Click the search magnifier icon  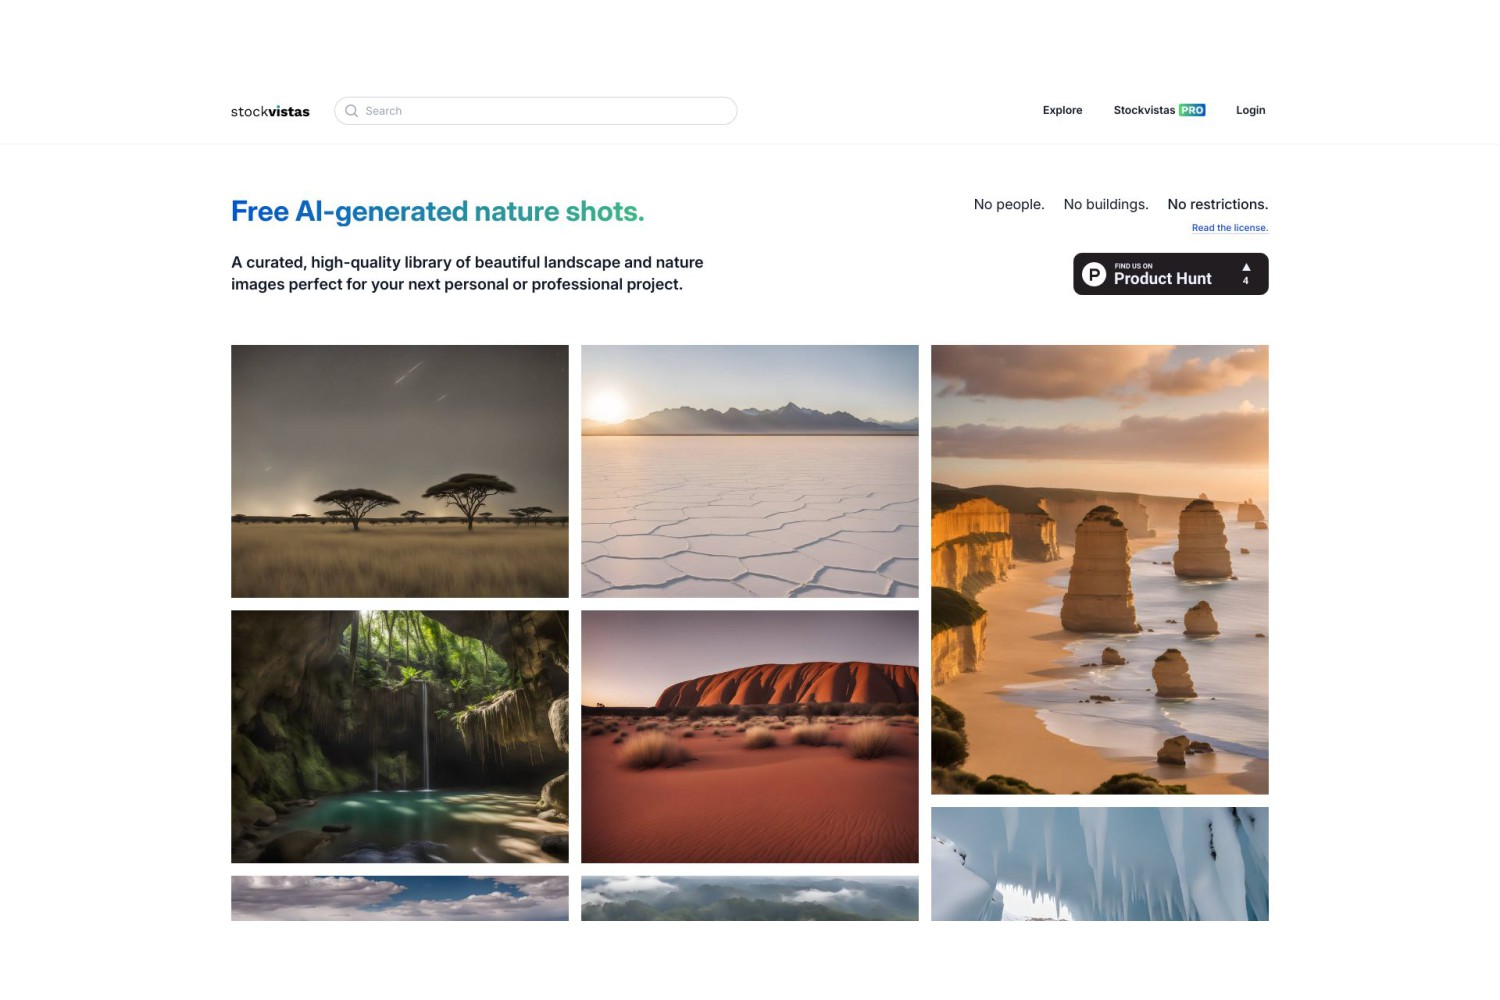(x=351, y=111)
